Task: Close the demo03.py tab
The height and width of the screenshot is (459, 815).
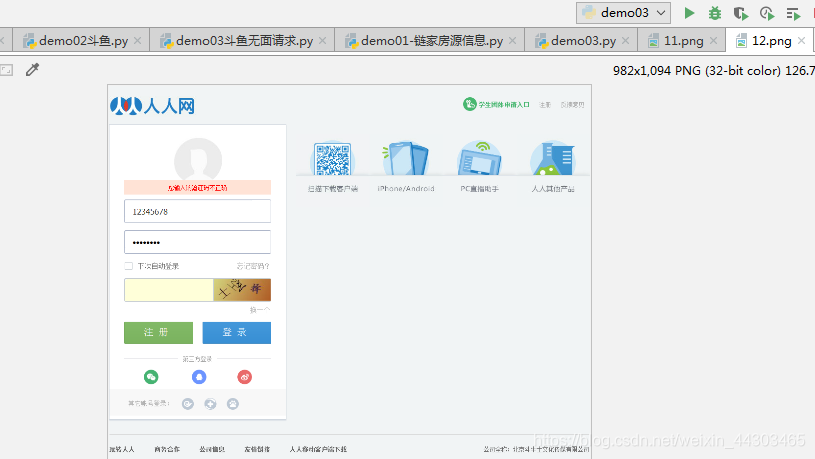Action: click(625, 41)
